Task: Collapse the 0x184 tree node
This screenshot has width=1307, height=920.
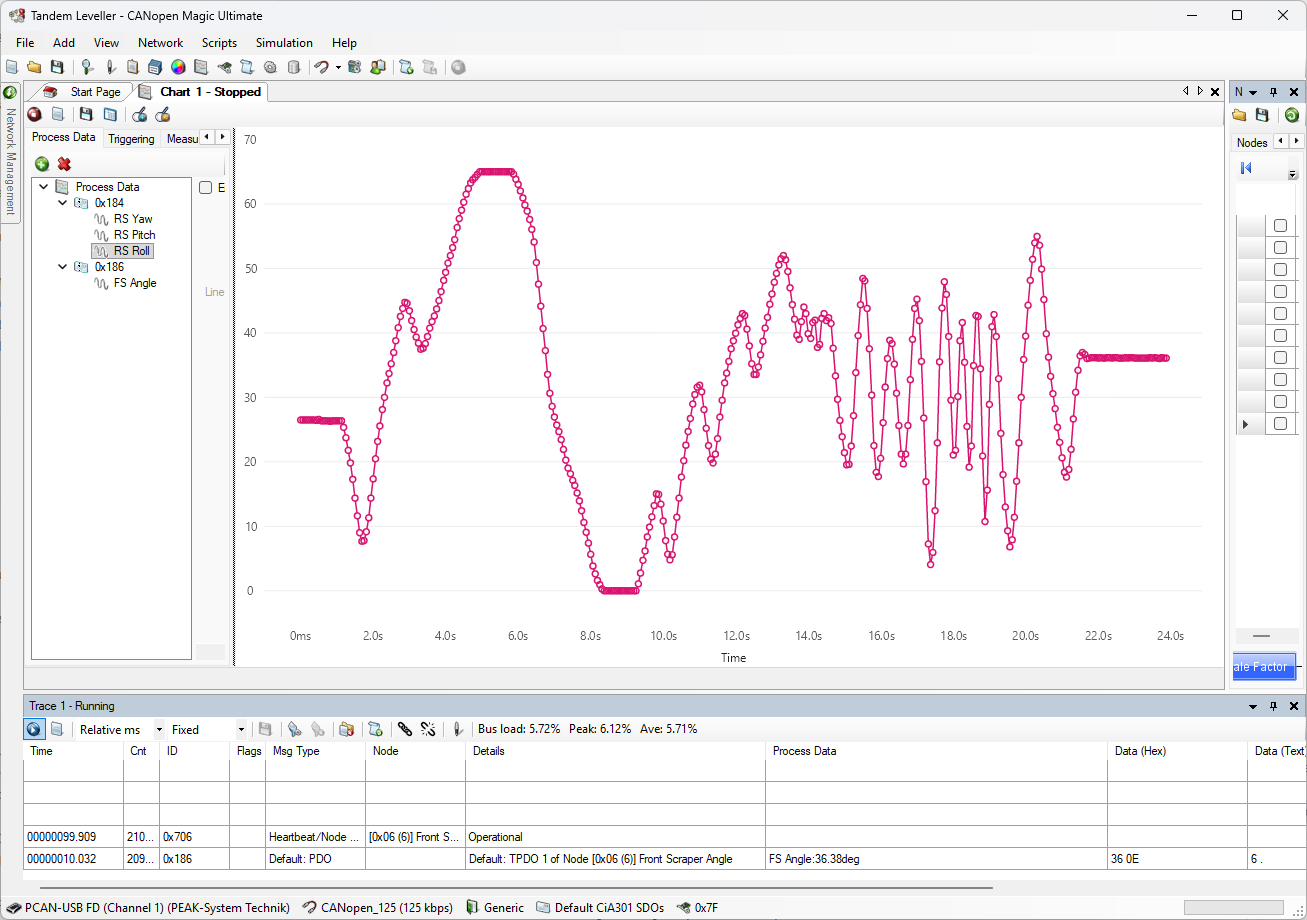Action: point(63,203)
